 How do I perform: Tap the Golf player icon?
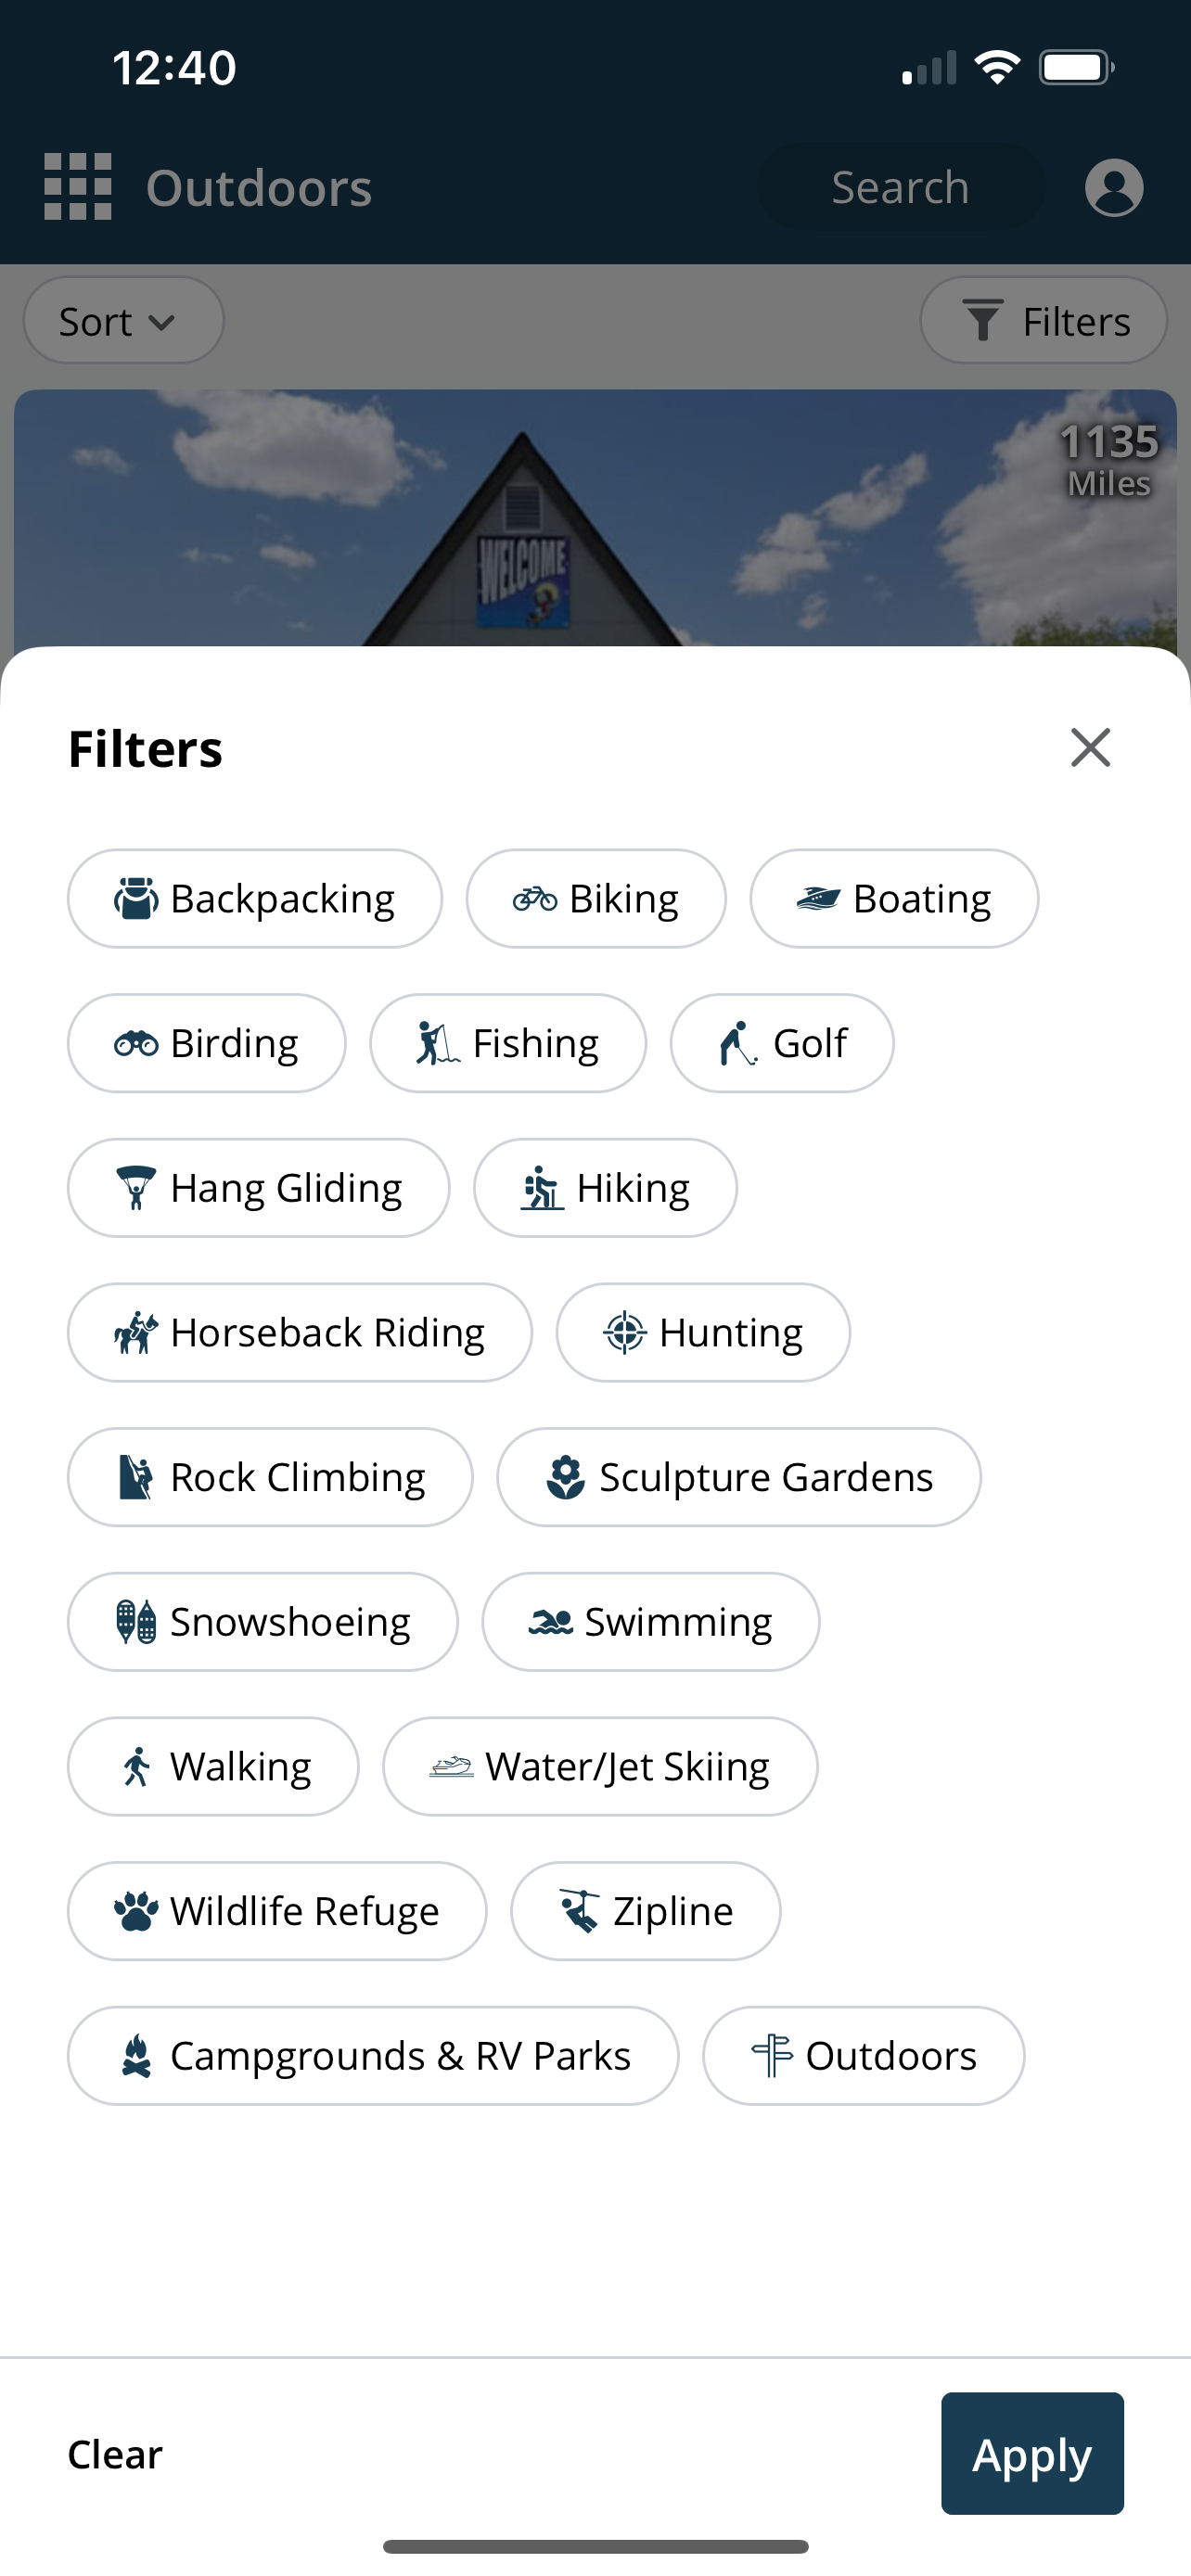click(738, 1044)
